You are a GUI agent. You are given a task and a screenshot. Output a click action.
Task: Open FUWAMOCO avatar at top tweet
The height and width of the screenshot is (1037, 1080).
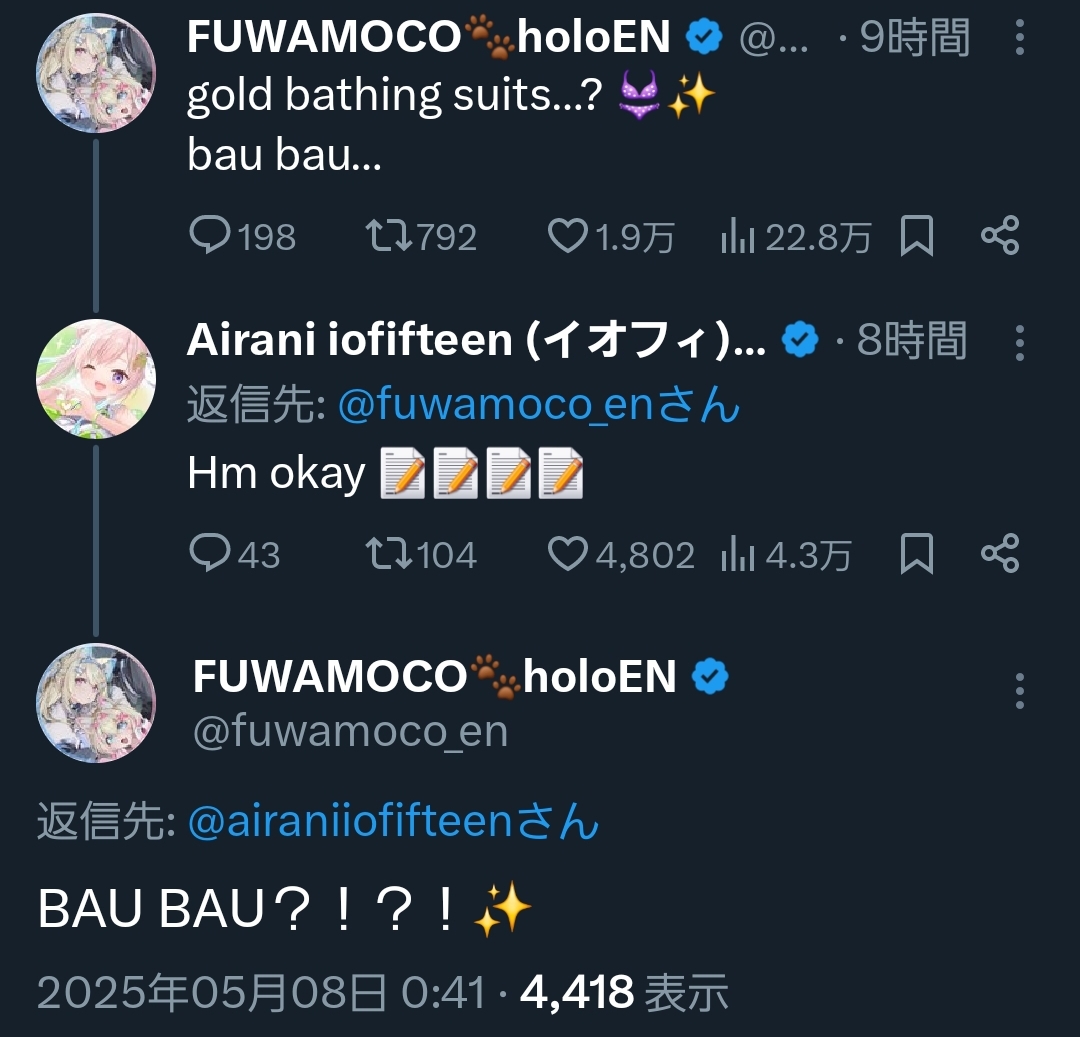click(x=96, y=73)
